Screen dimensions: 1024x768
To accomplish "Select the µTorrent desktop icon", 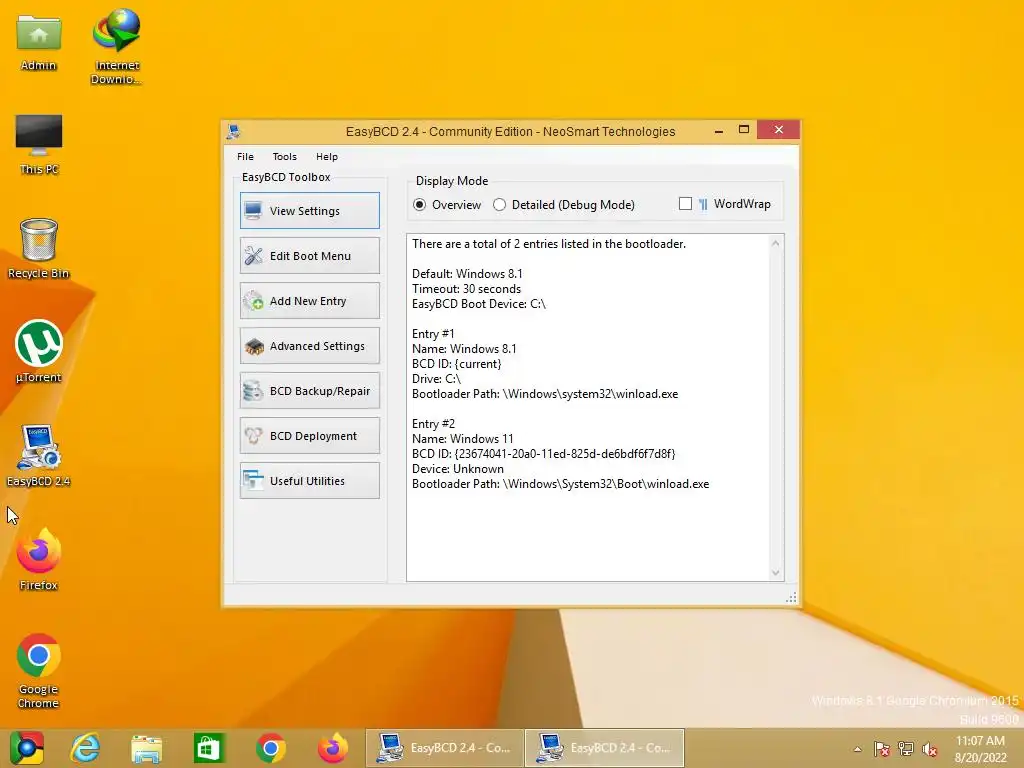I will (x=39, y=352).
